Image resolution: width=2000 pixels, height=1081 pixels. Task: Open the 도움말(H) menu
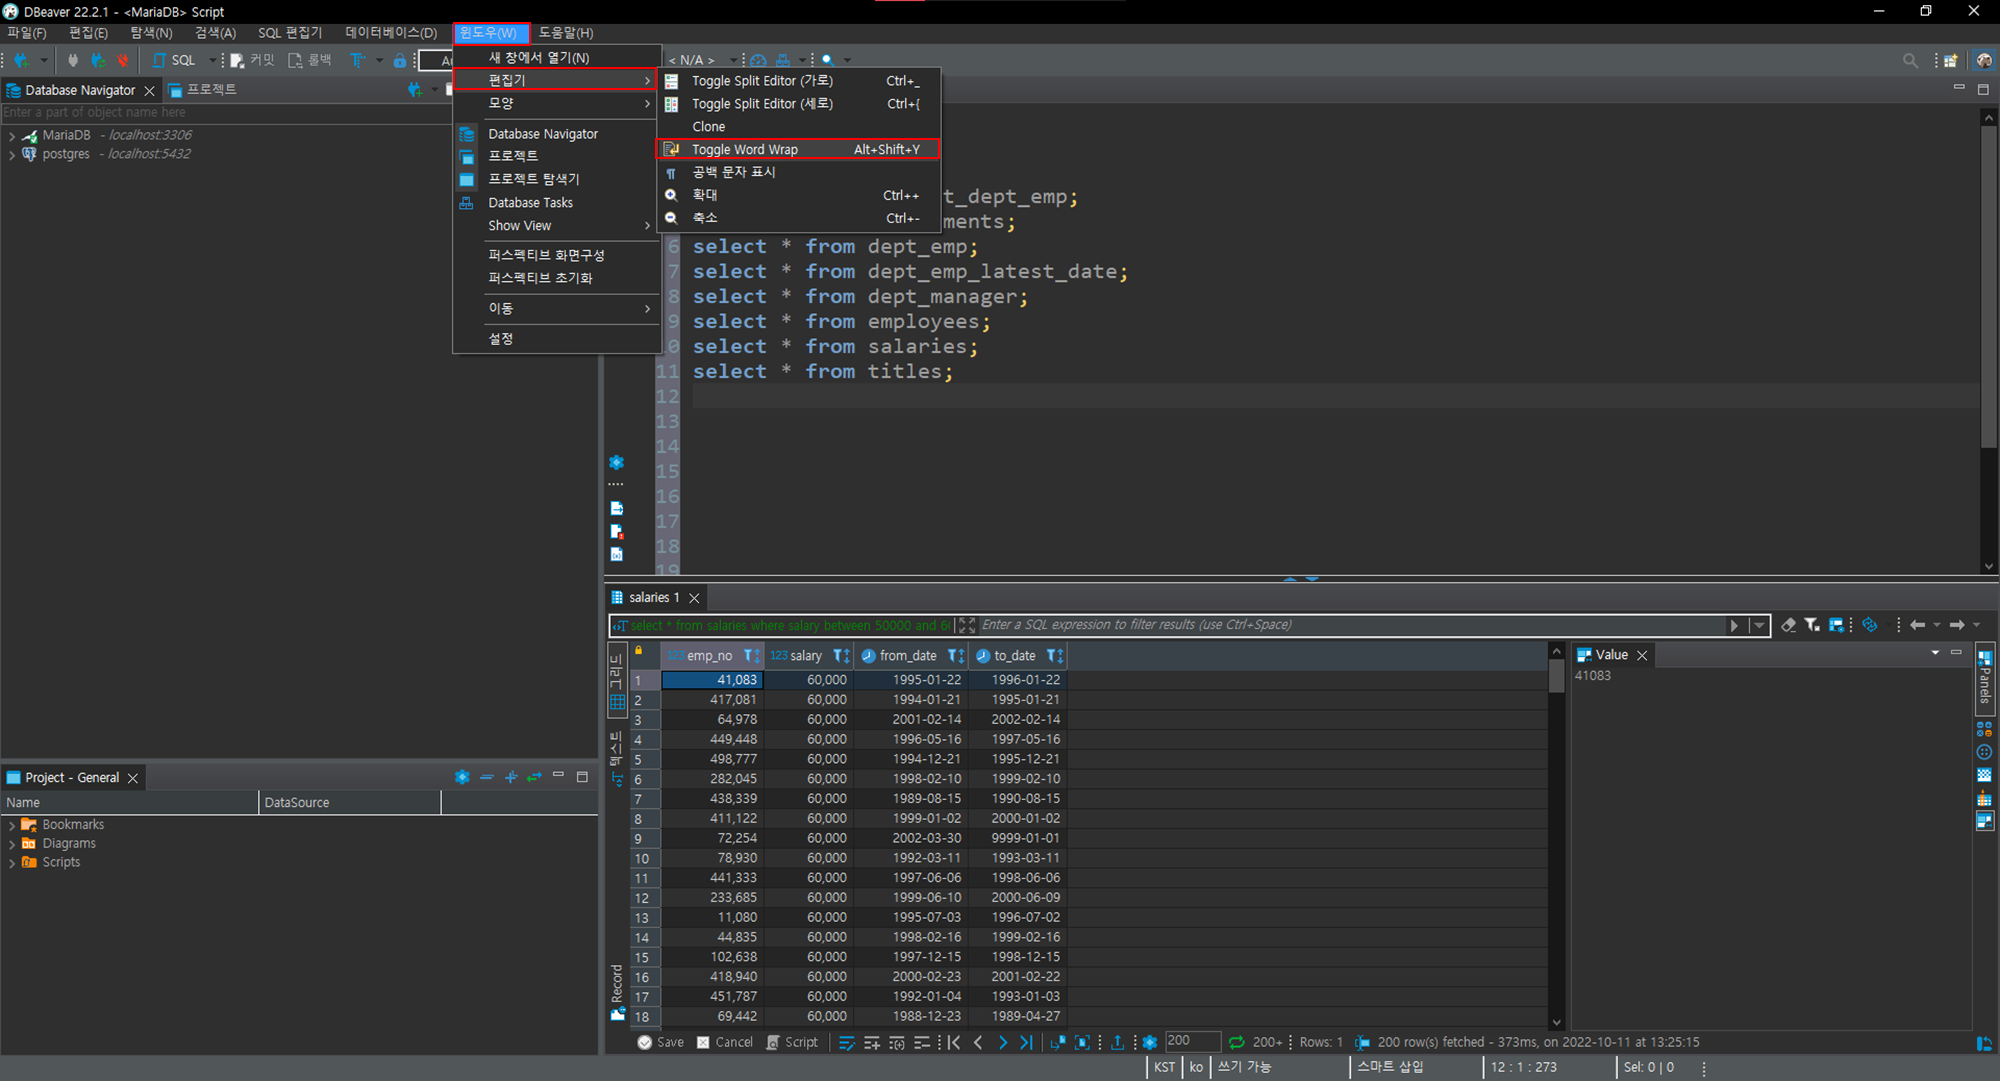pyautogui.click(x=565, y=33)
